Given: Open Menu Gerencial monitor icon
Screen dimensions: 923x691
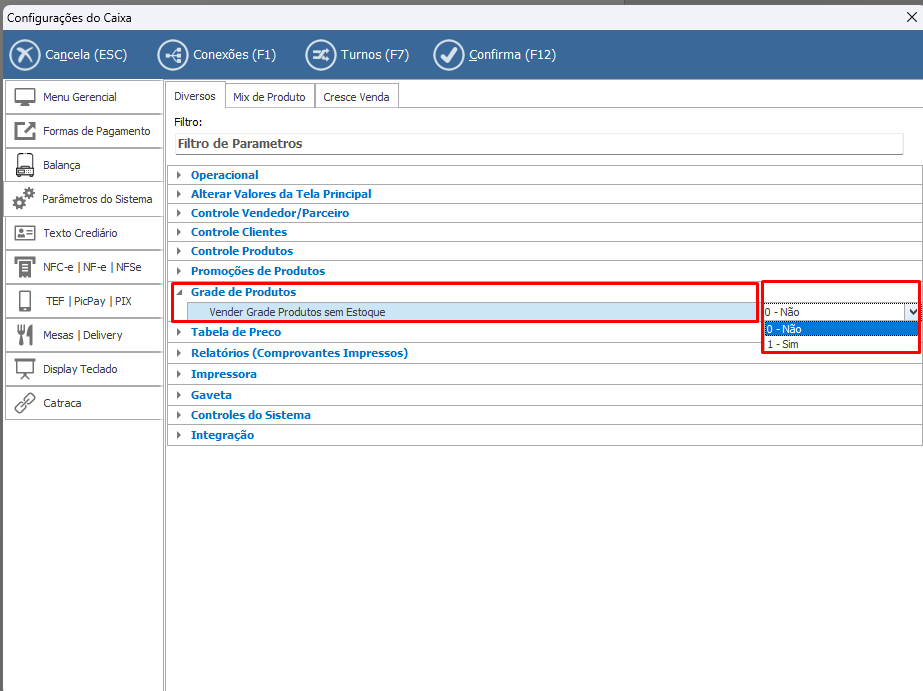Looking at the screenshot, I should [26, 97].
